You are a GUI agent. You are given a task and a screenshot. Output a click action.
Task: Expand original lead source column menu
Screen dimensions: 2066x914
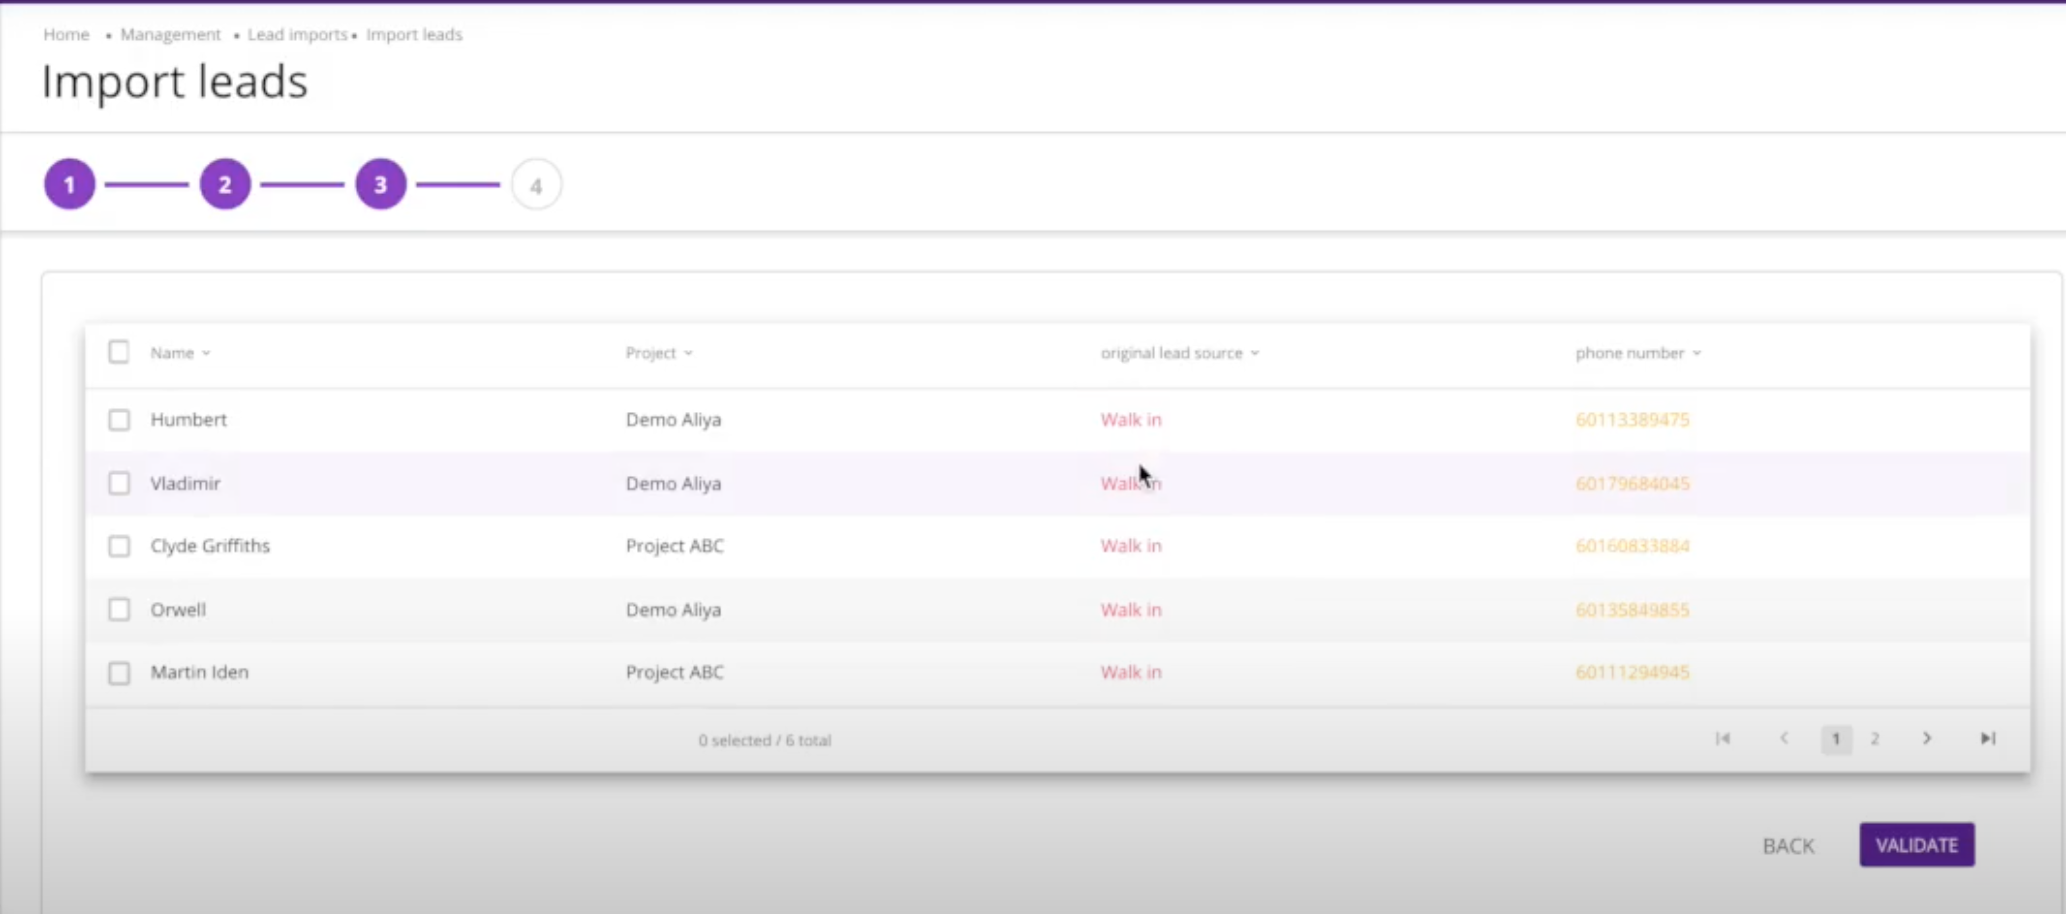1255,353
